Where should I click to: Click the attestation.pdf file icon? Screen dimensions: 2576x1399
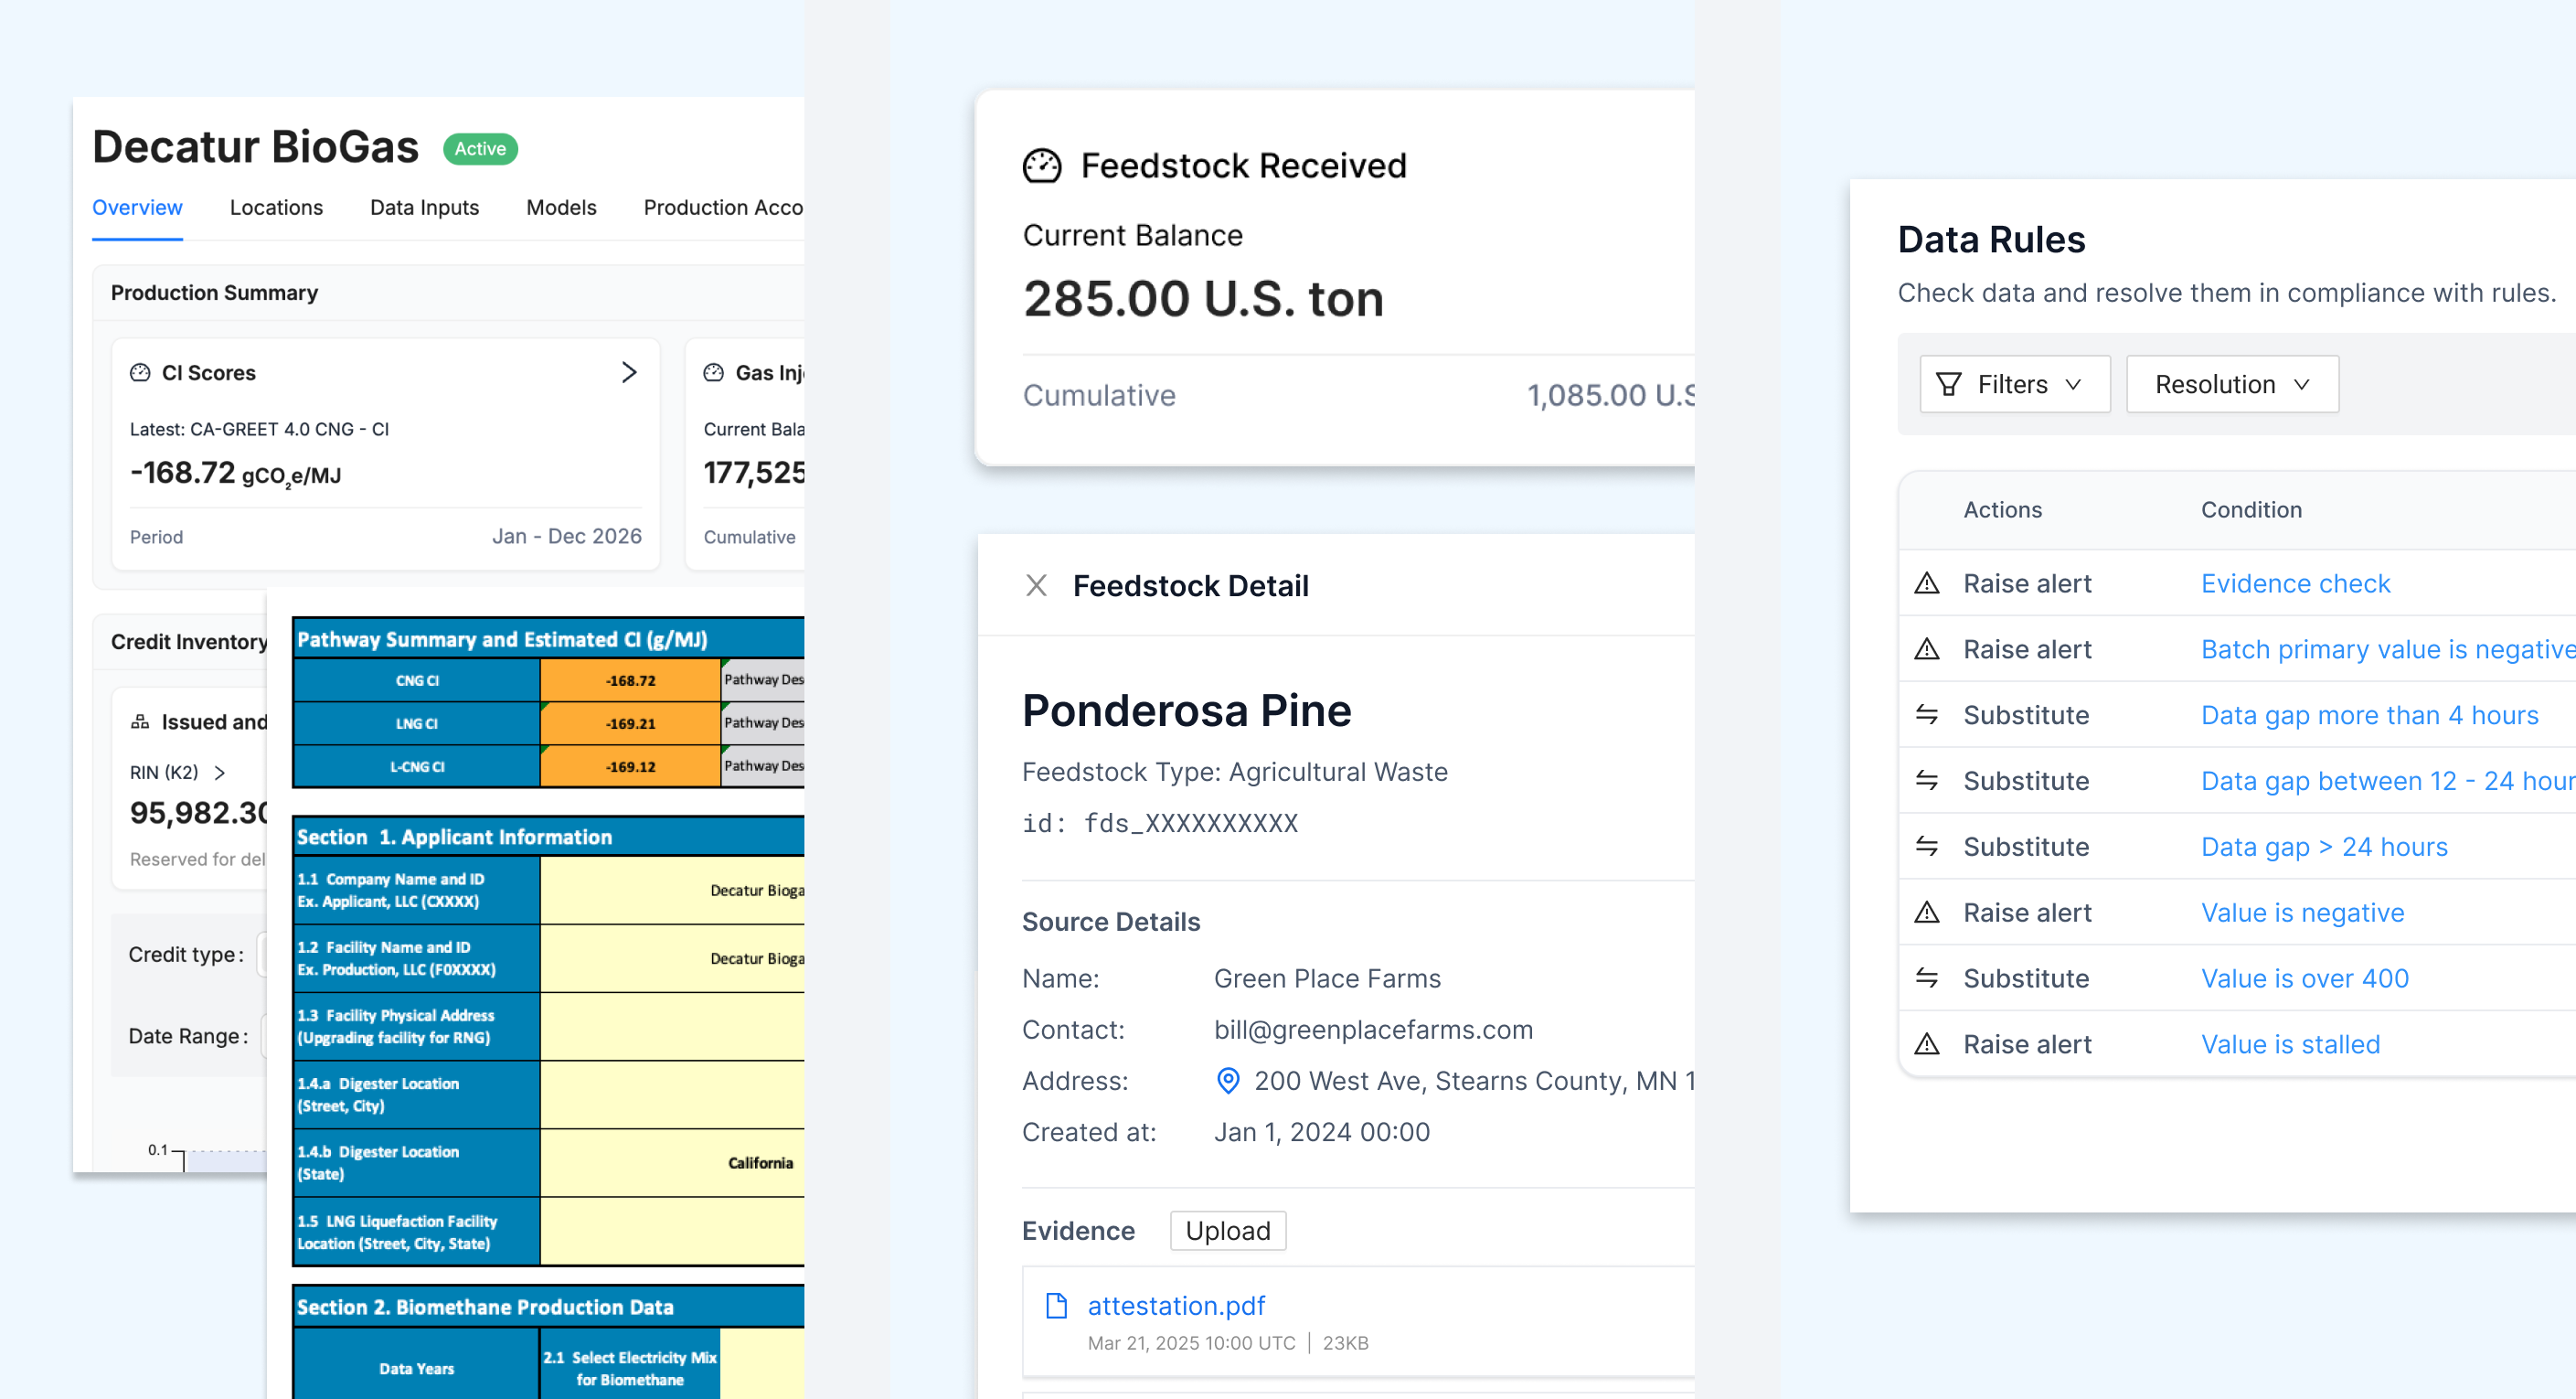point(1056,1305)
